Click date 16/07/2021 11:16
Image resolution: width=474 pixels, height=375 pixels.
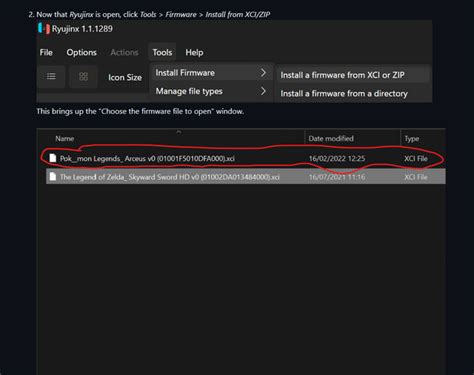(337, 177)
